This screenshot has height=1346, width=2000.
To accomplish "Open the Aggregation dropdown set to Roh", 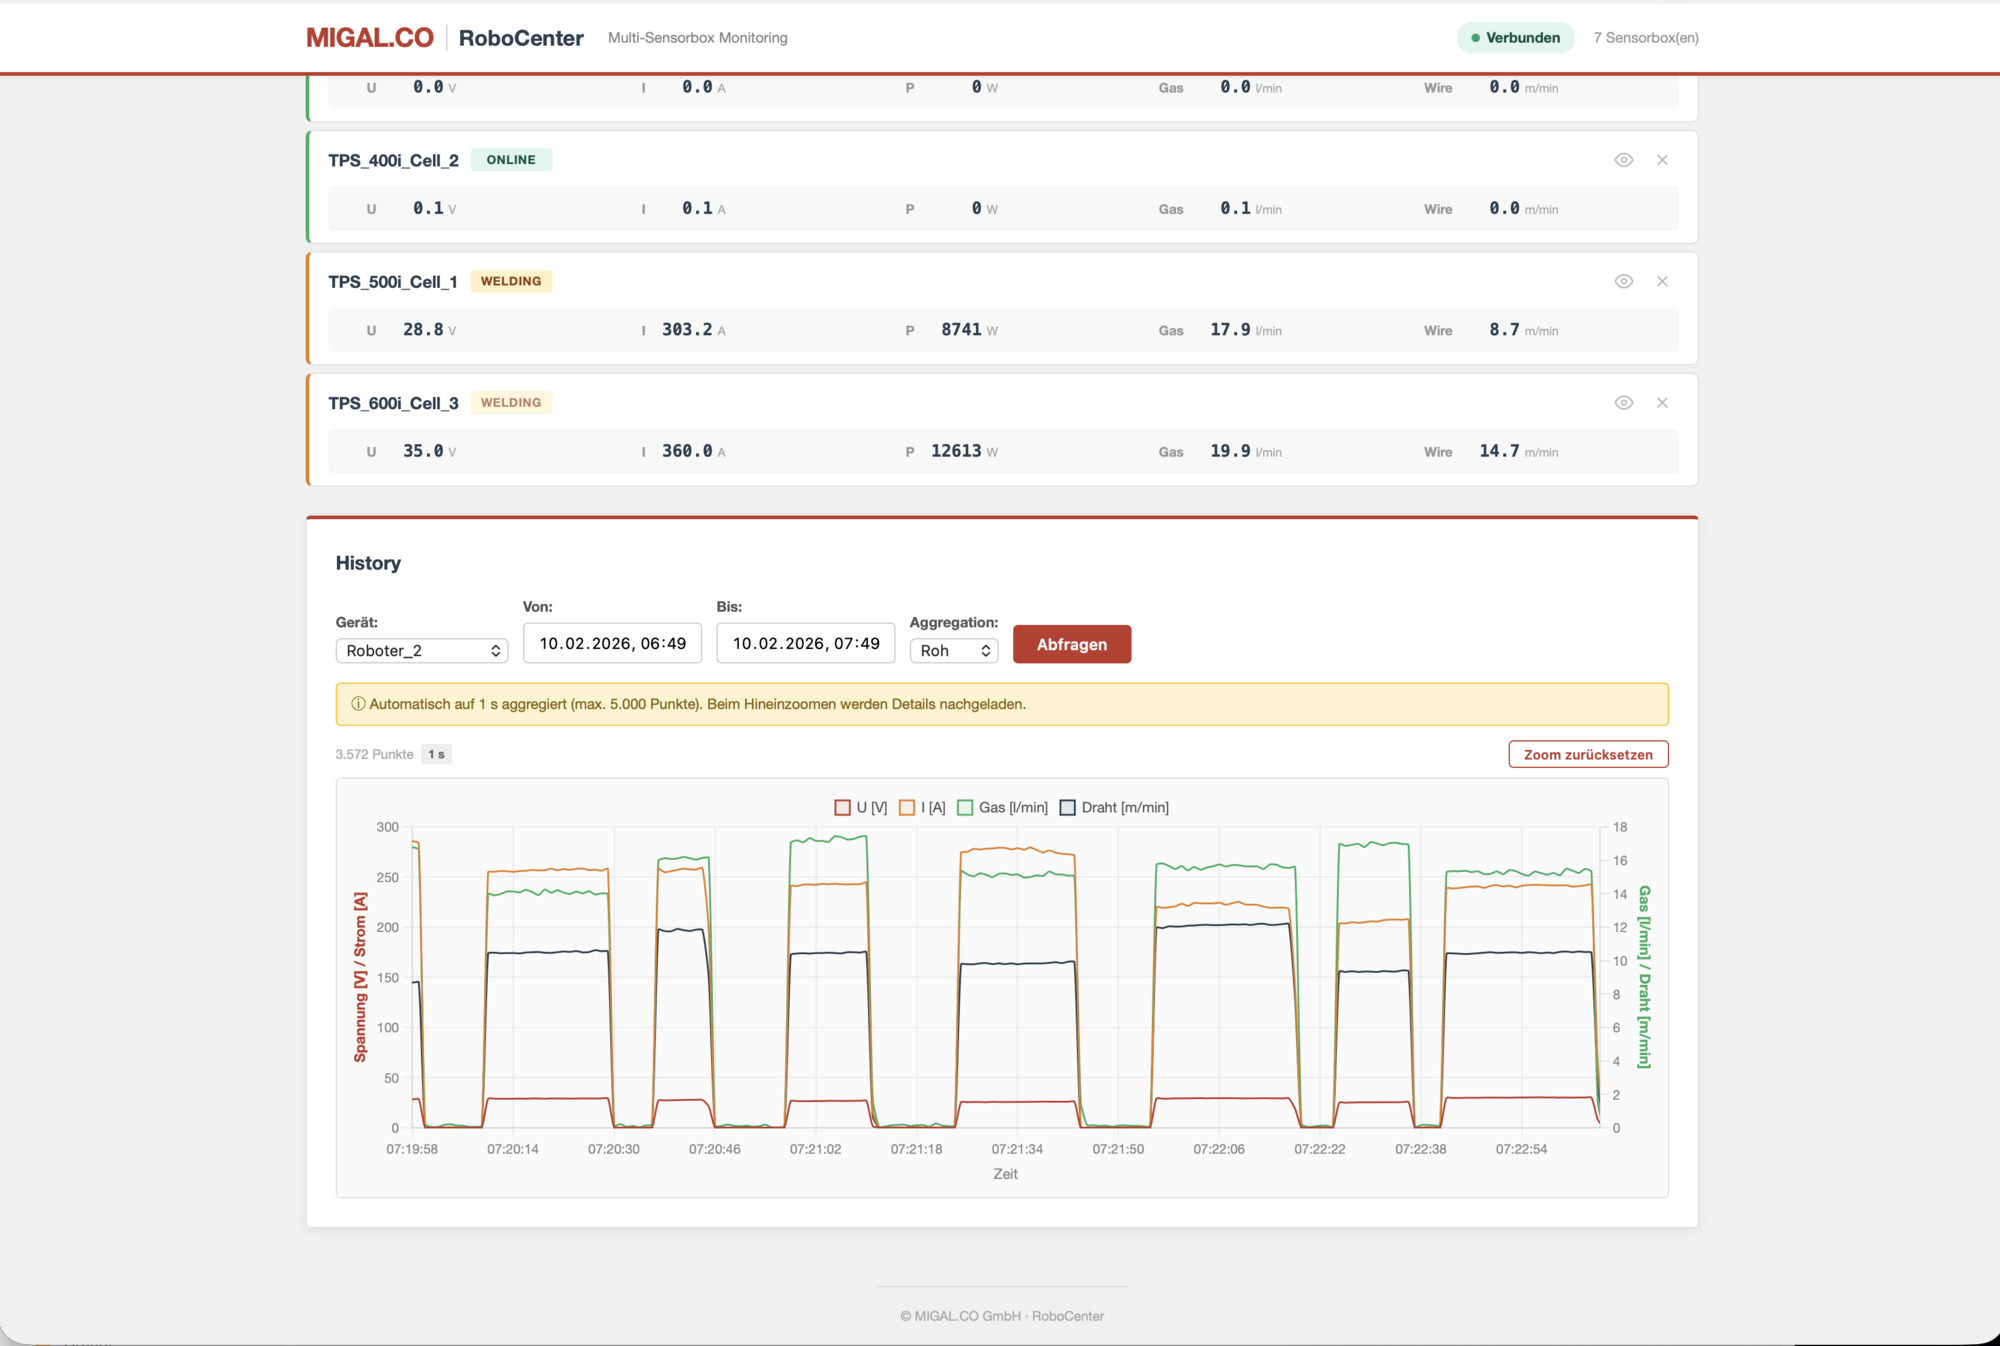I will tap(954, 651).
